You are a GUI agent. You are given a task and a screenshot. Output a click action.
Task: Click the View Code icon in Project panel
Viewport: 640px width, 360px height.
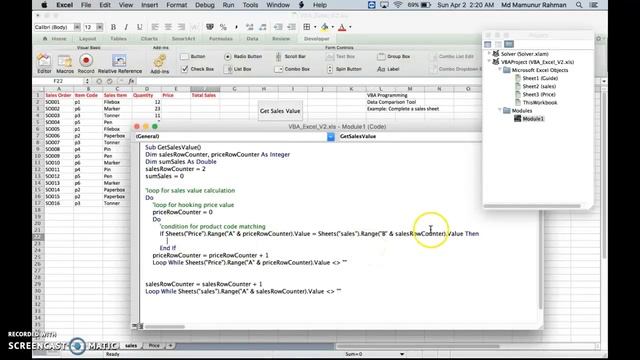[x=488, y=44]
